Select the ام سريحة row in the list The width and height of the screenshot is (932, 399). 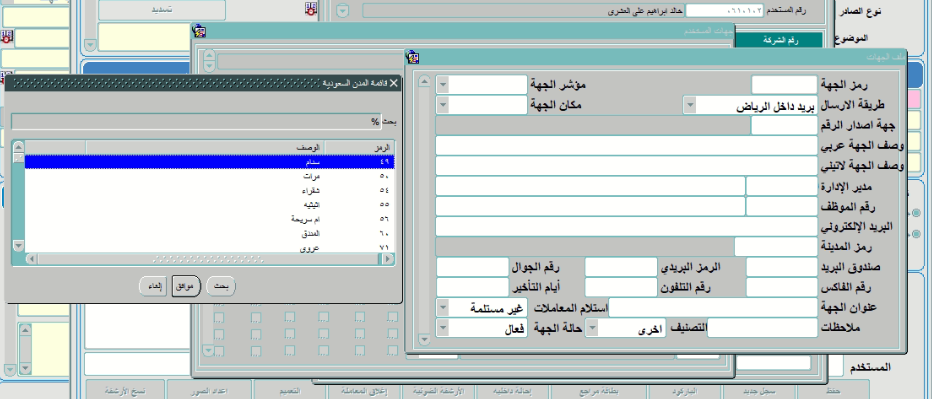click(x=209, y=219)
